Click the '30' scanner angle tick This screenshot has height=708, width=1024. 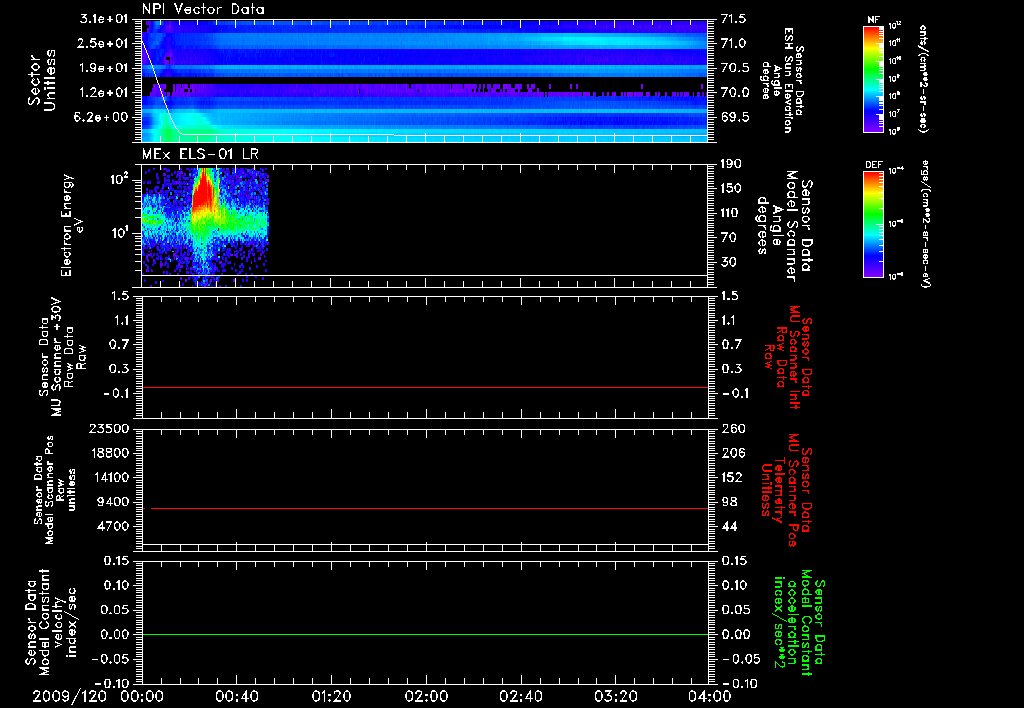pos(728,263)
